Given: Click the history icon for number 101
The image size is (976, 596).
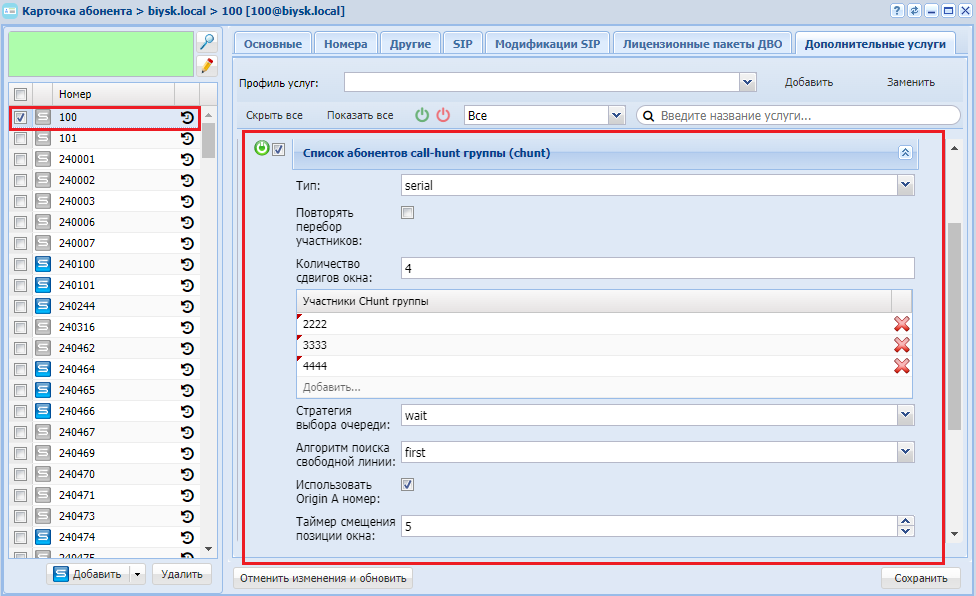Looking at the screenshot, I should coord(187,139).
